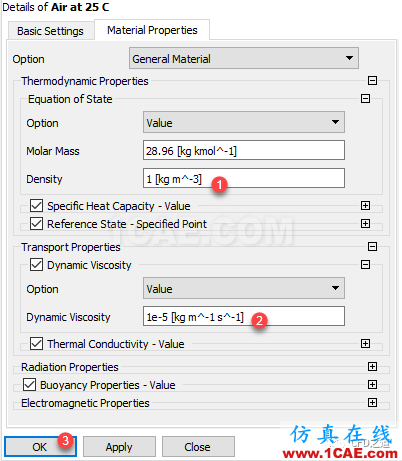Expand the Electromagnetic Properties section

[x=372, y=403]
